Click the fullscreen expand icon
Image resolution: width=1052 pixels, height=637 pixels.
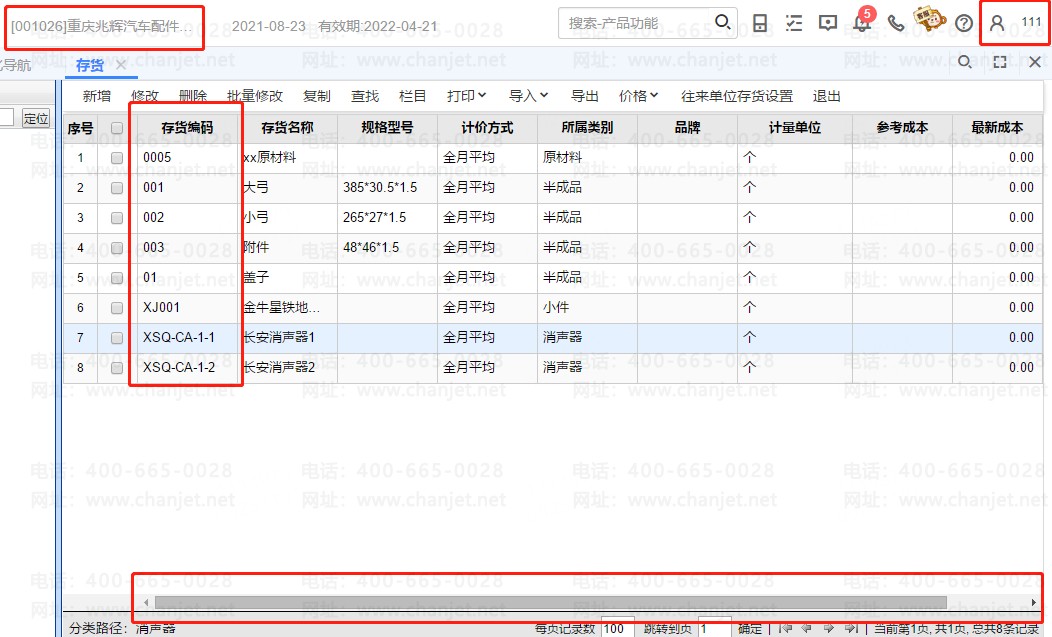coord(1000,63)
